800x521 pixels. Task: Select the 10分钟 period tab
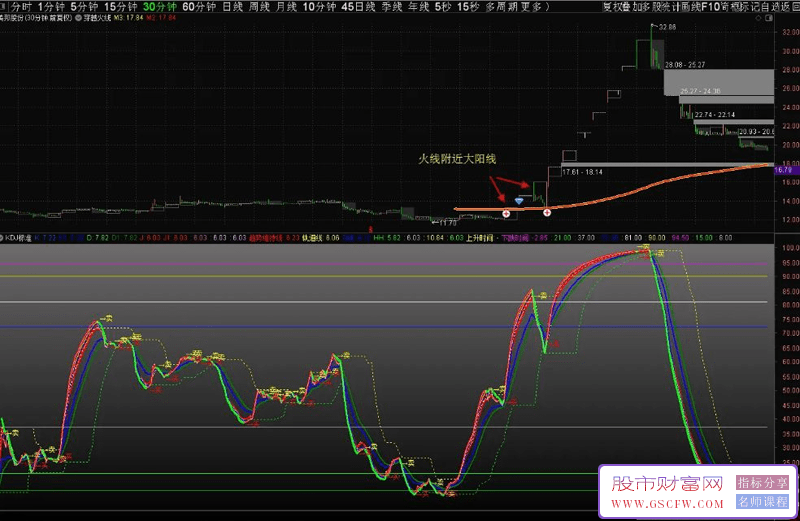tap(319, 7)
